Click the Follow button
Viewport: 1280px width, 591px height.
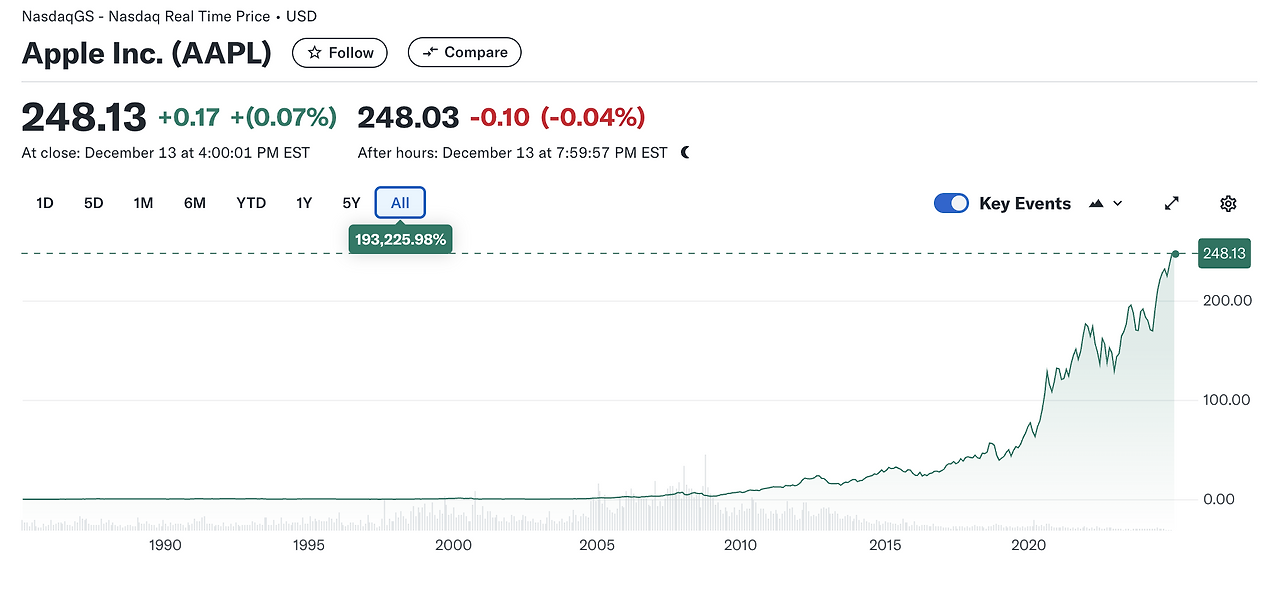tap(340, 53)
